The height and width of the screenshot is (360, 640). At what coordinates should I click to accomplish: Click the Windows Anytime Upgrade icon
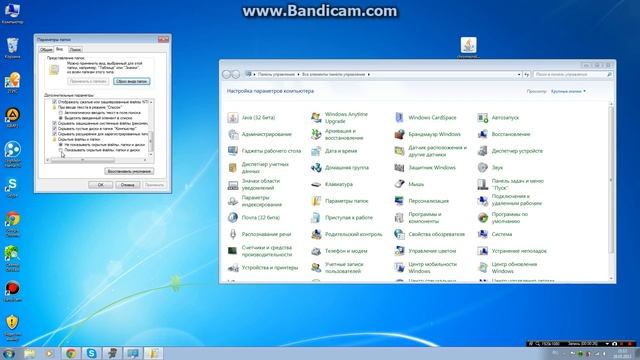(x=316, y=118)
